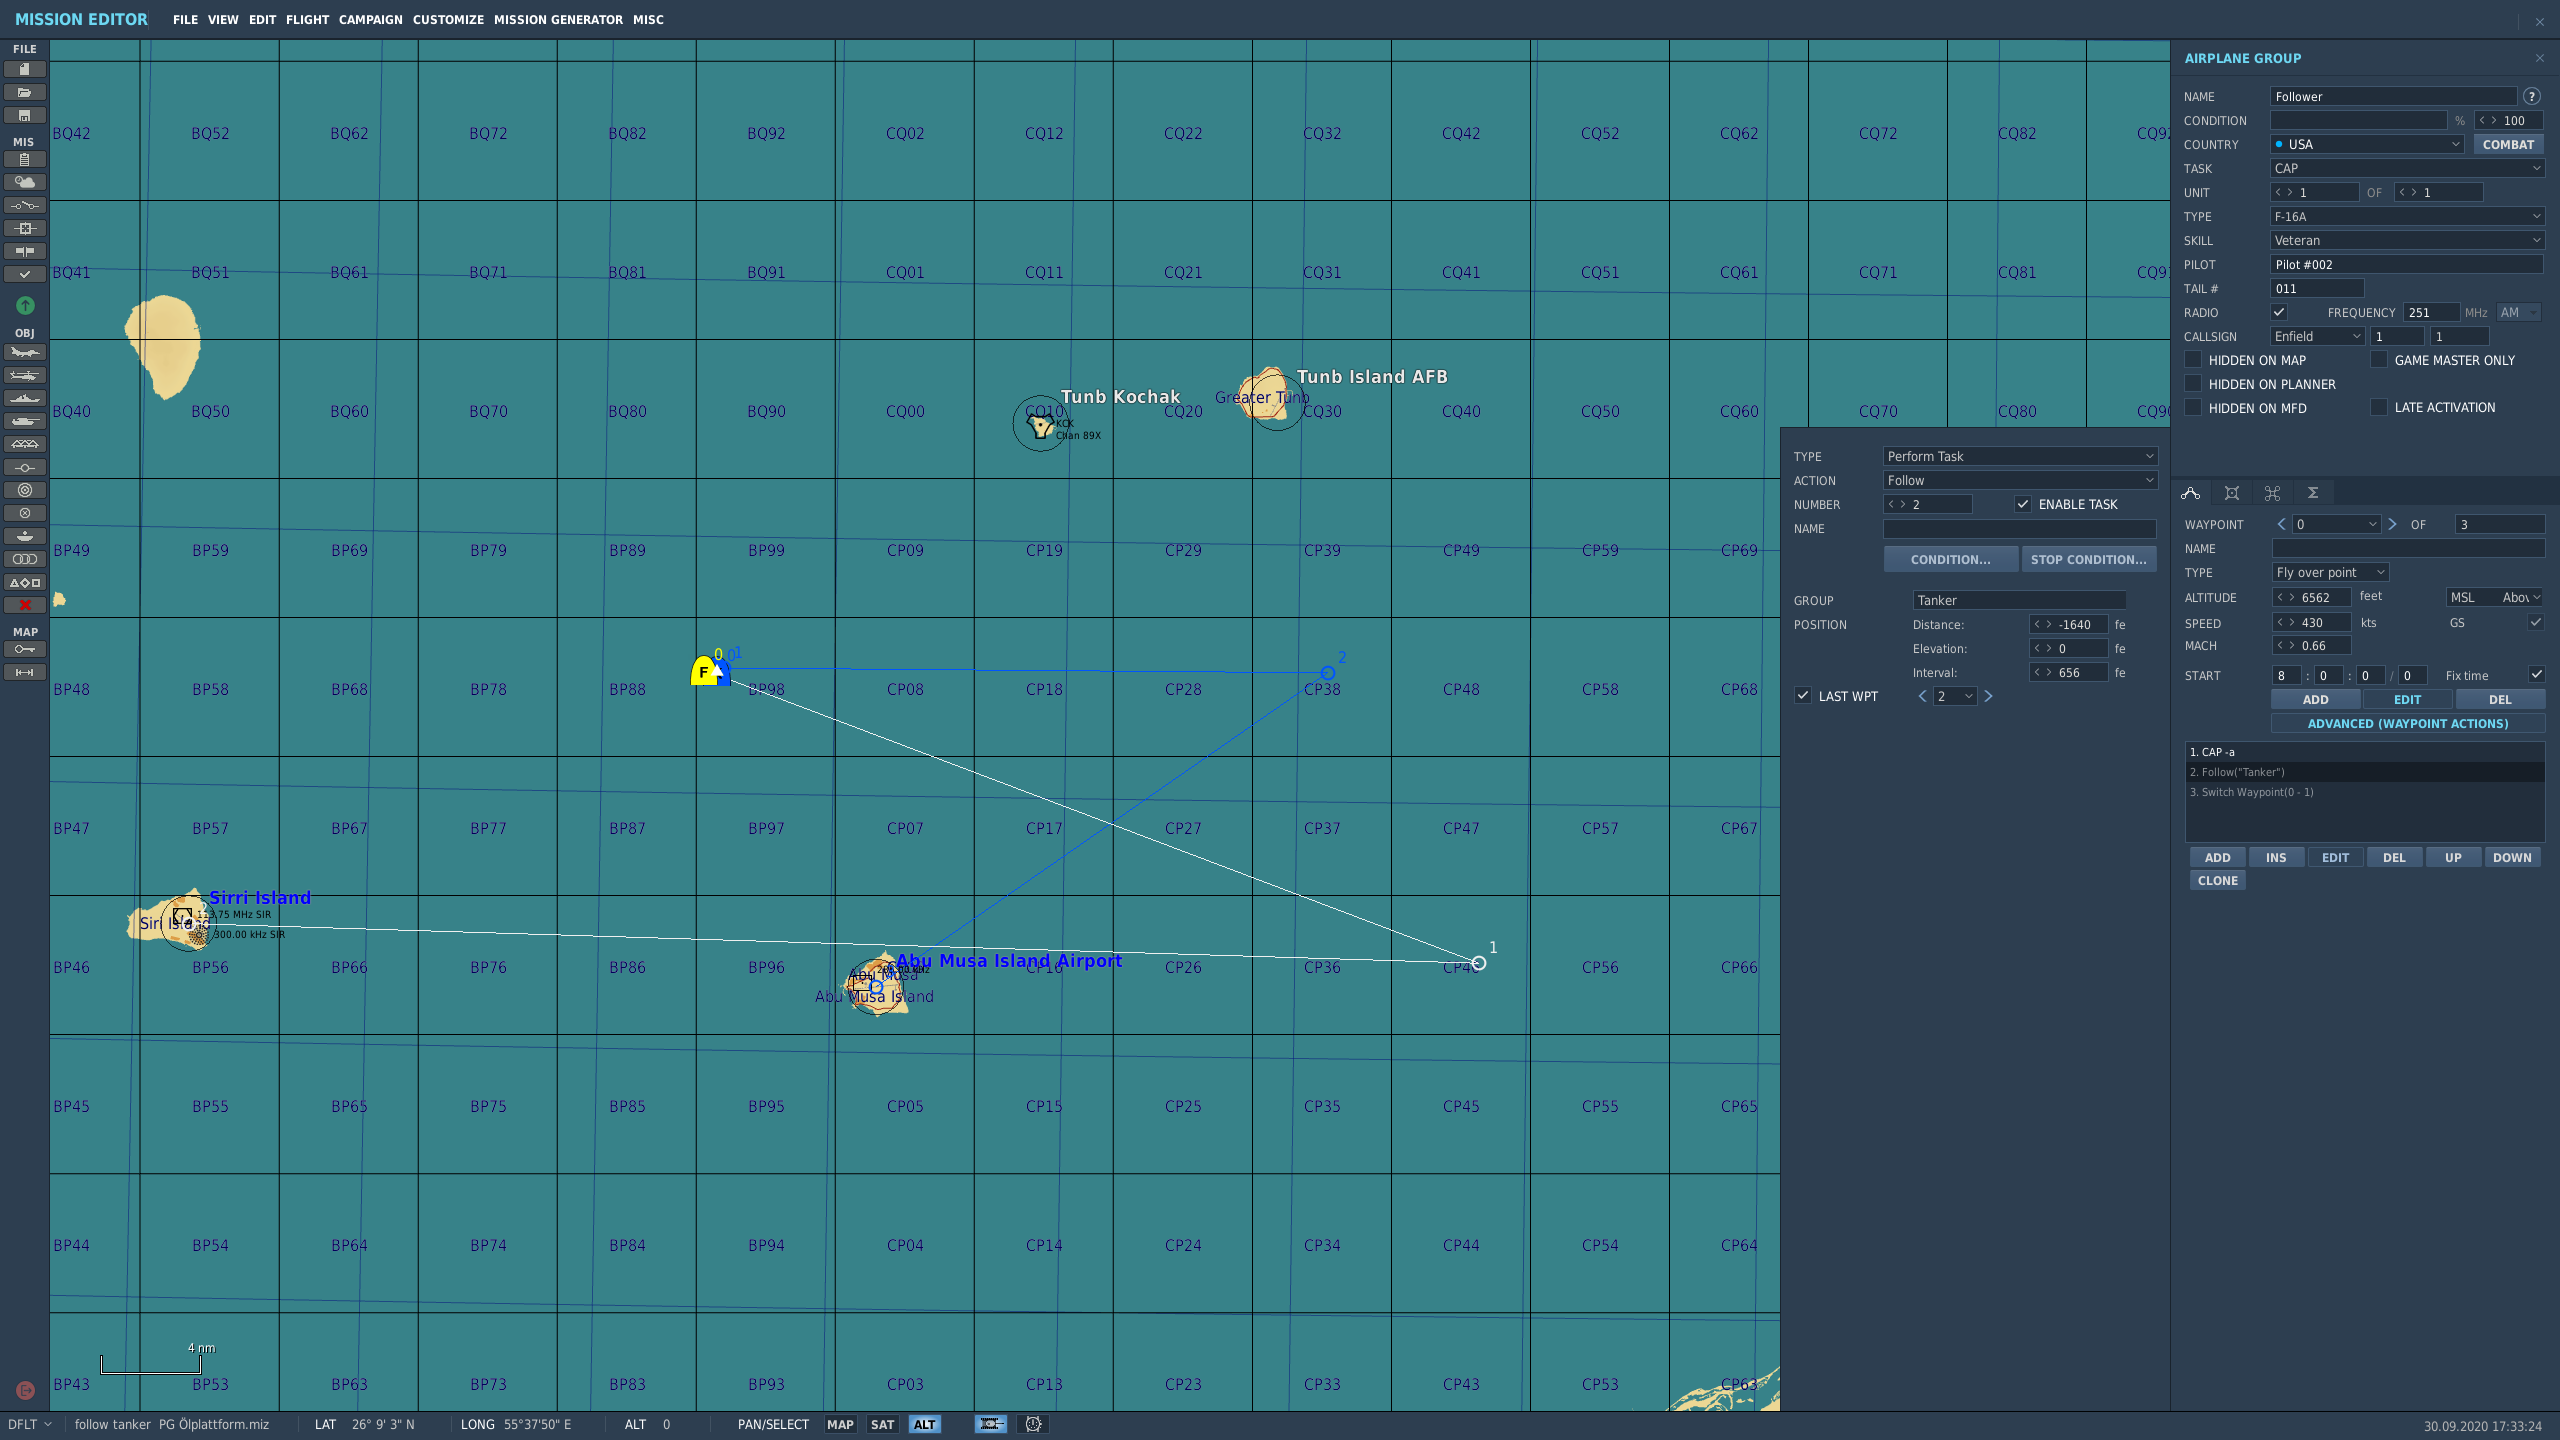The image size is (2560, 1440).
Task: Open the CALLSIGN dropdown showing Enfield
Action: click(x=2317, y=336)
